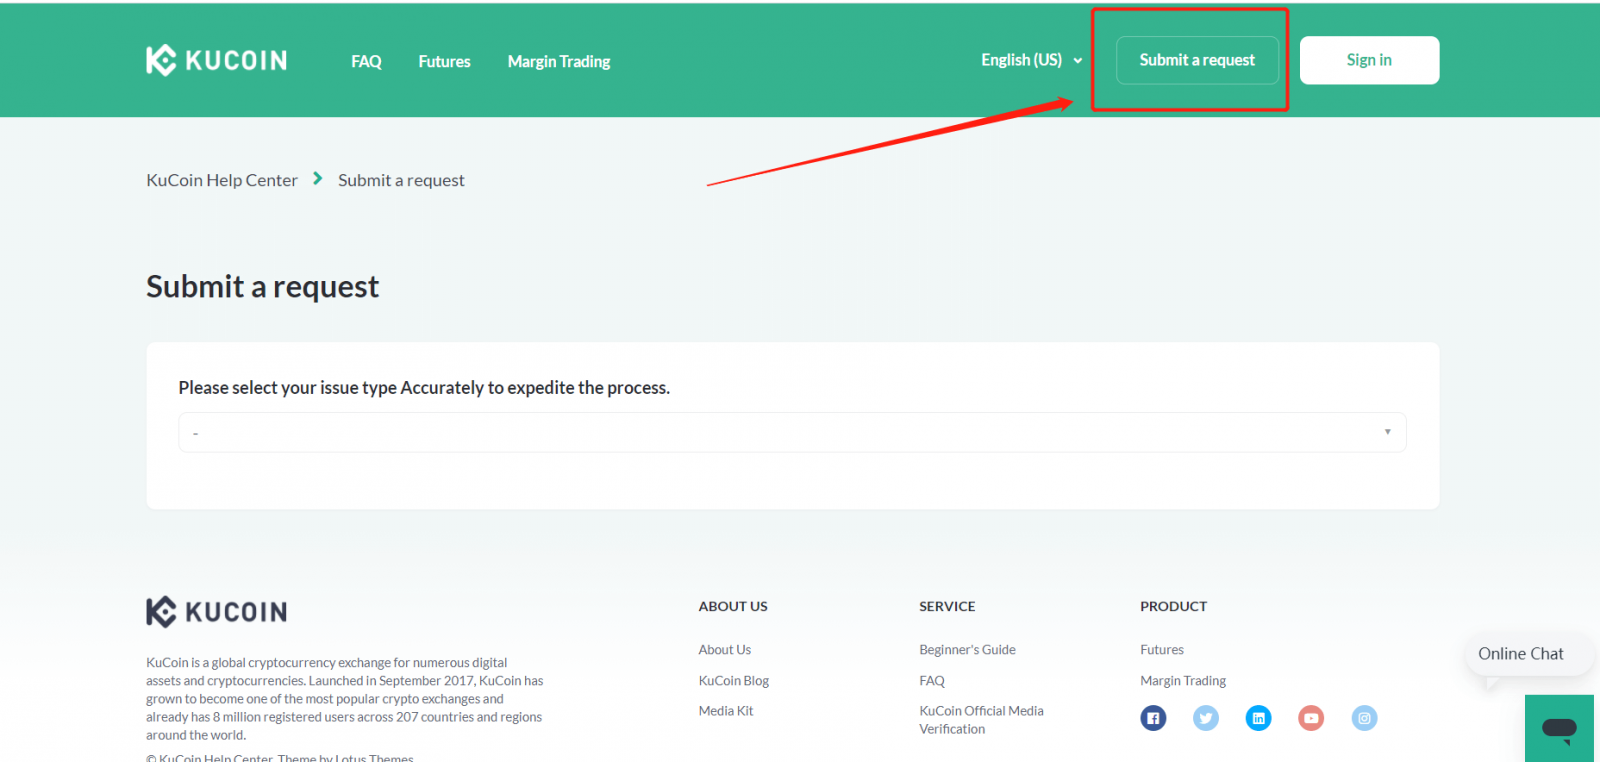Click the KuCoin logo in header

[216, 60]
